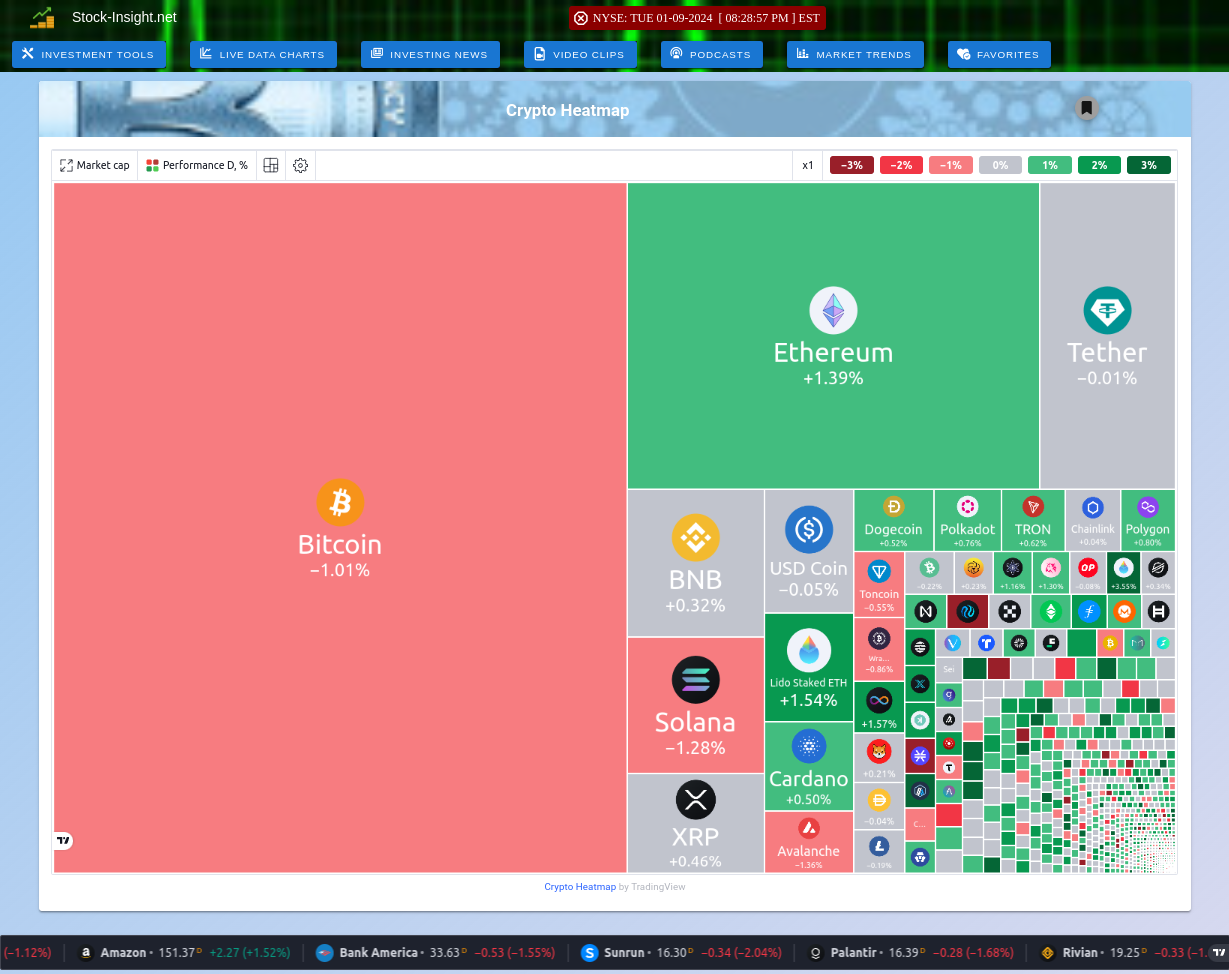The image size is (1229, 974).
Task: Open Video Clips menu
Action: (x=580, y=54)
